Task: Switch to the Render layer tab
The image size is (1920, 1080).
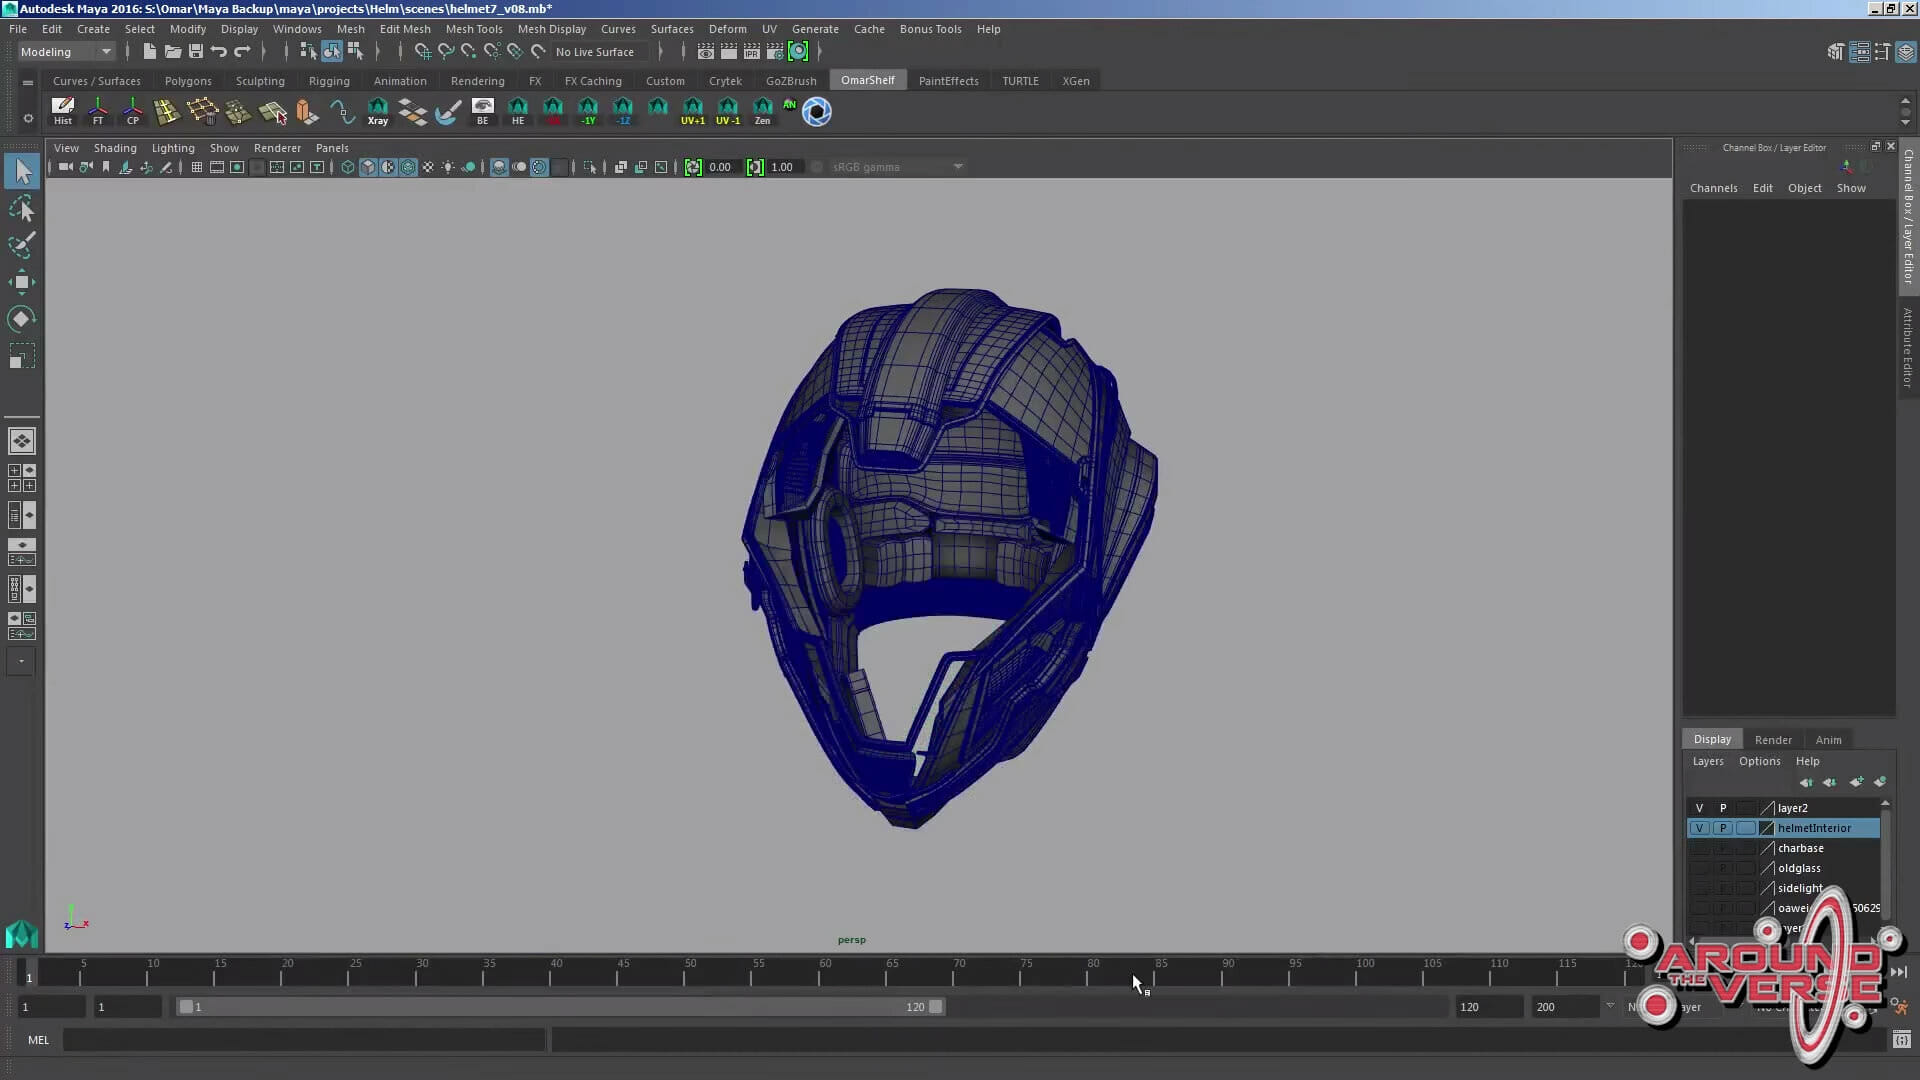Action: pyautogui.click(x=1772, y=740)
